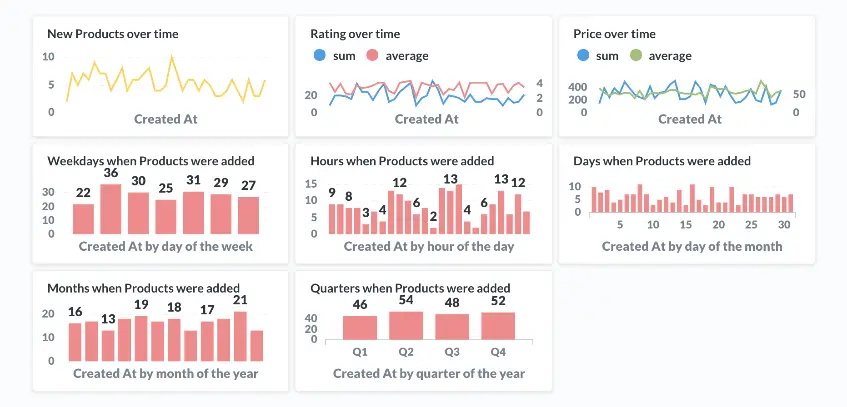Viewport: 847px width, 407px height.
Task: Click the month bar labeled 21
Action: 240,337
